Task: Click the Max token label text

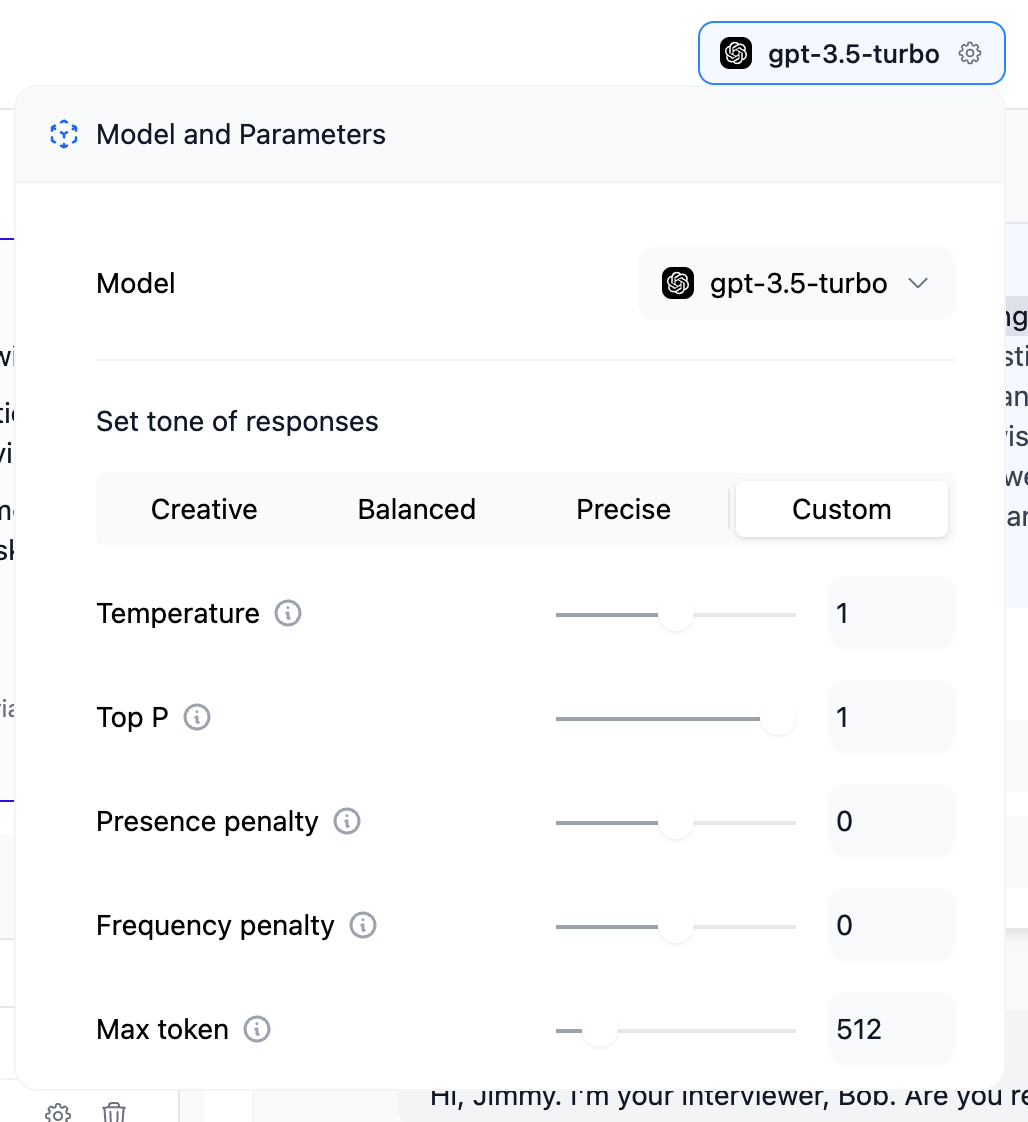Action: 162,1029
